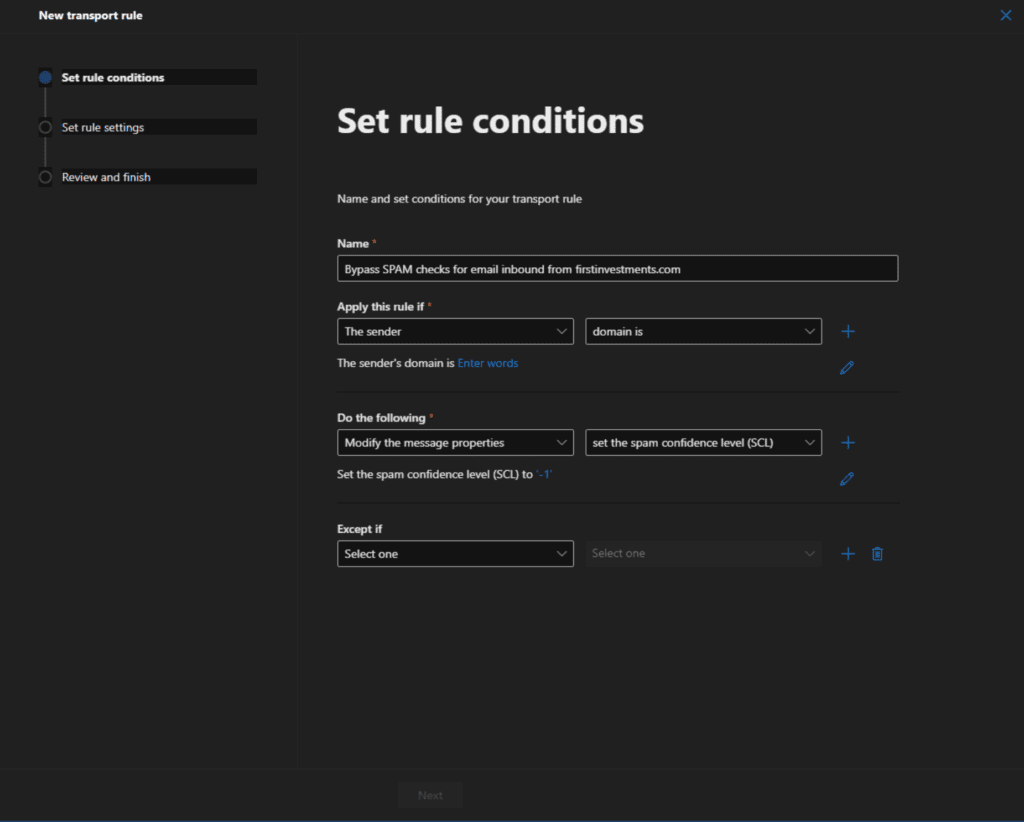Switch to the Set rule settings step
The image size is (1024, 822).
point(104,127)
